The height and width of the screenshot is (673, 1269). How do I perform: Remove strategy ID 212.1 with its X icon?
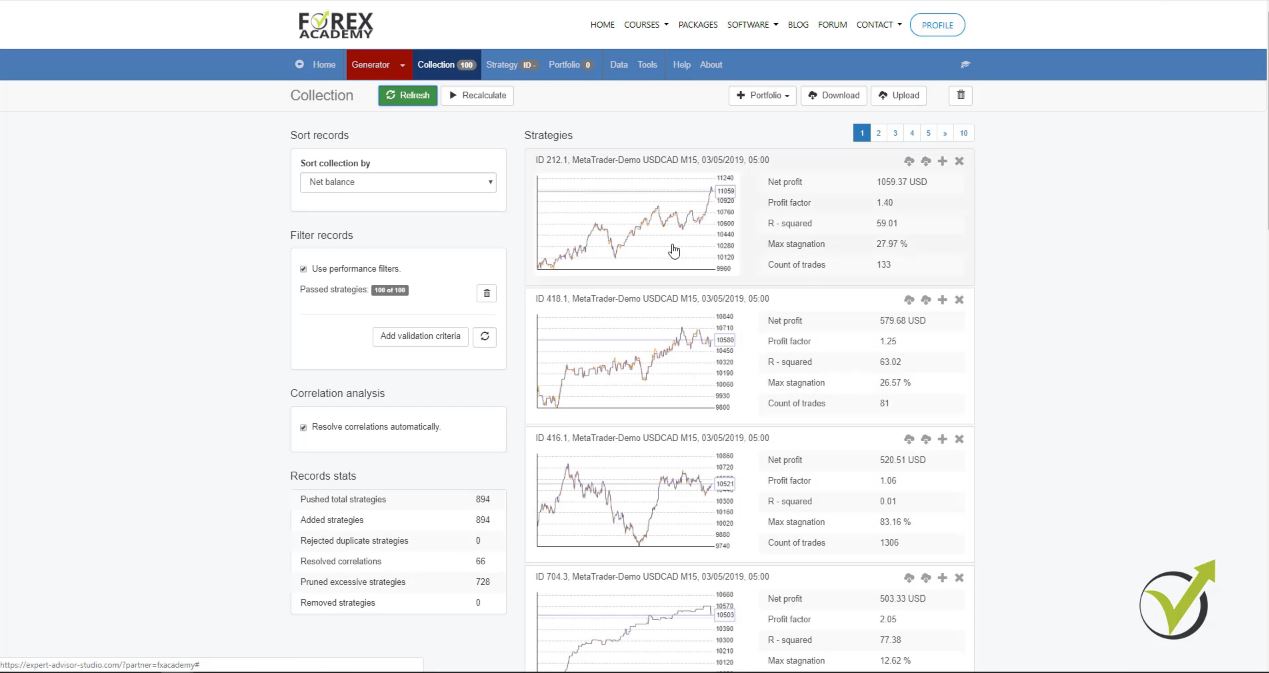[959, 161]
